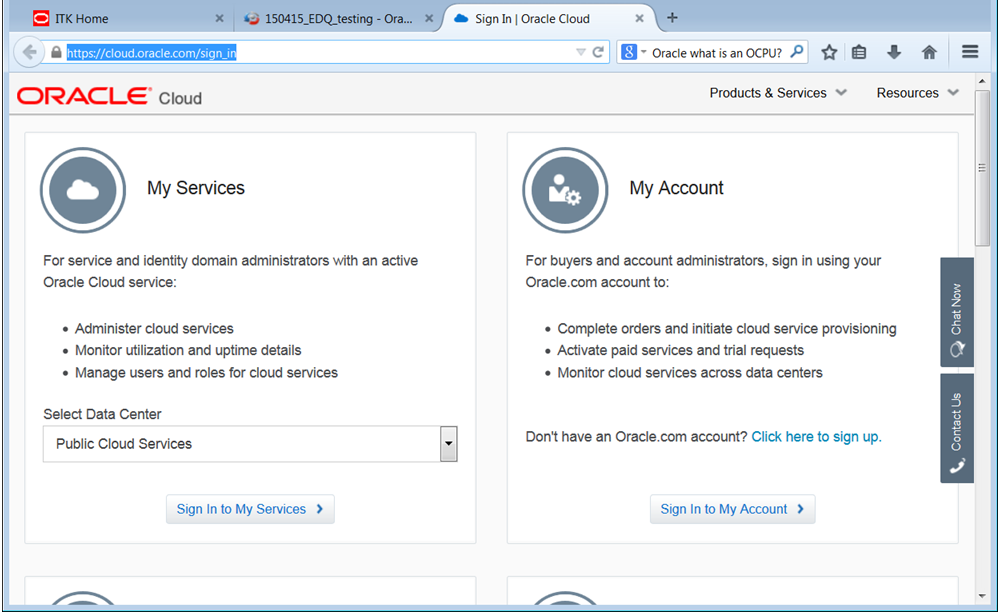
Task: Close the Sign In | Oracle Cloud tab
Action: 639,18
